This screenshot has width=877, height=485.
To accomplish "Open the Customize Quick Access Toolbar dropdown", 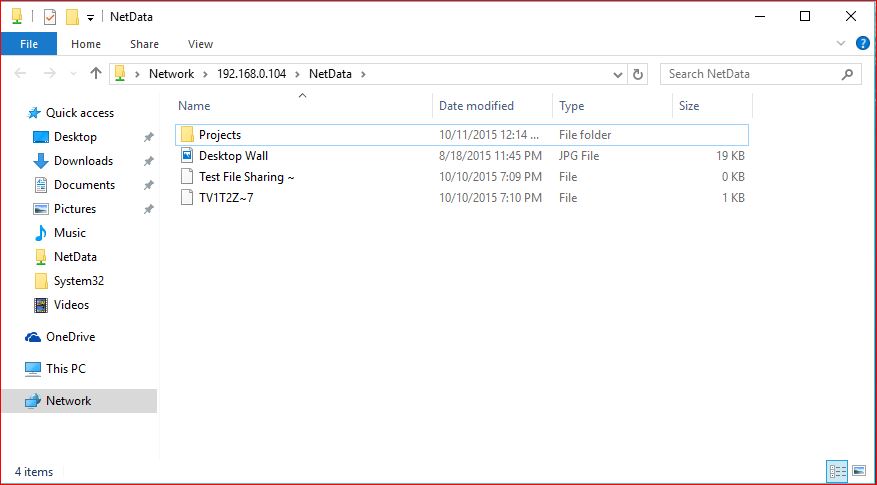I will (x=90, y=18).
